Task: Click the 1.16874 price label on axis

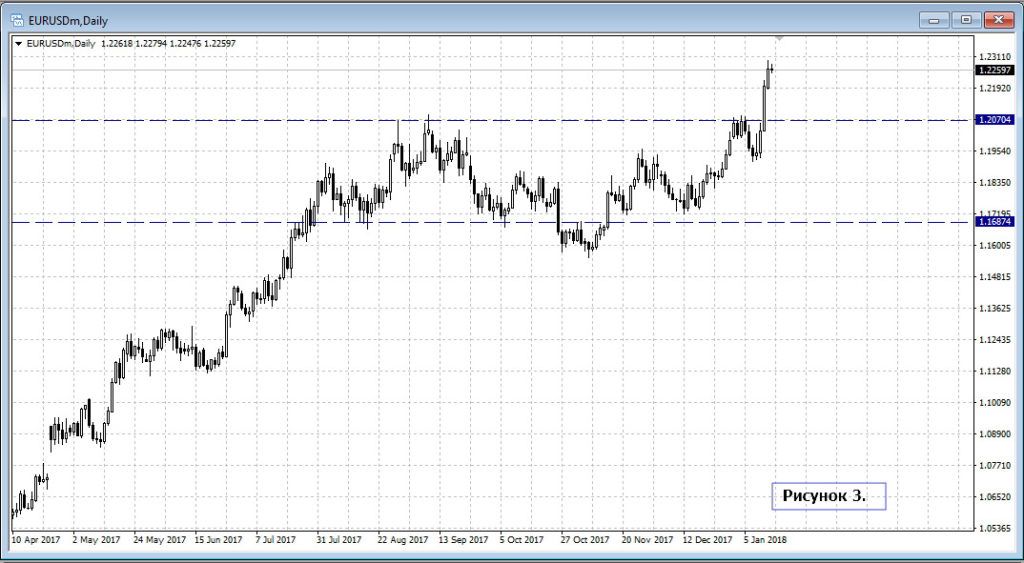Action: click(x=996, y=222)
